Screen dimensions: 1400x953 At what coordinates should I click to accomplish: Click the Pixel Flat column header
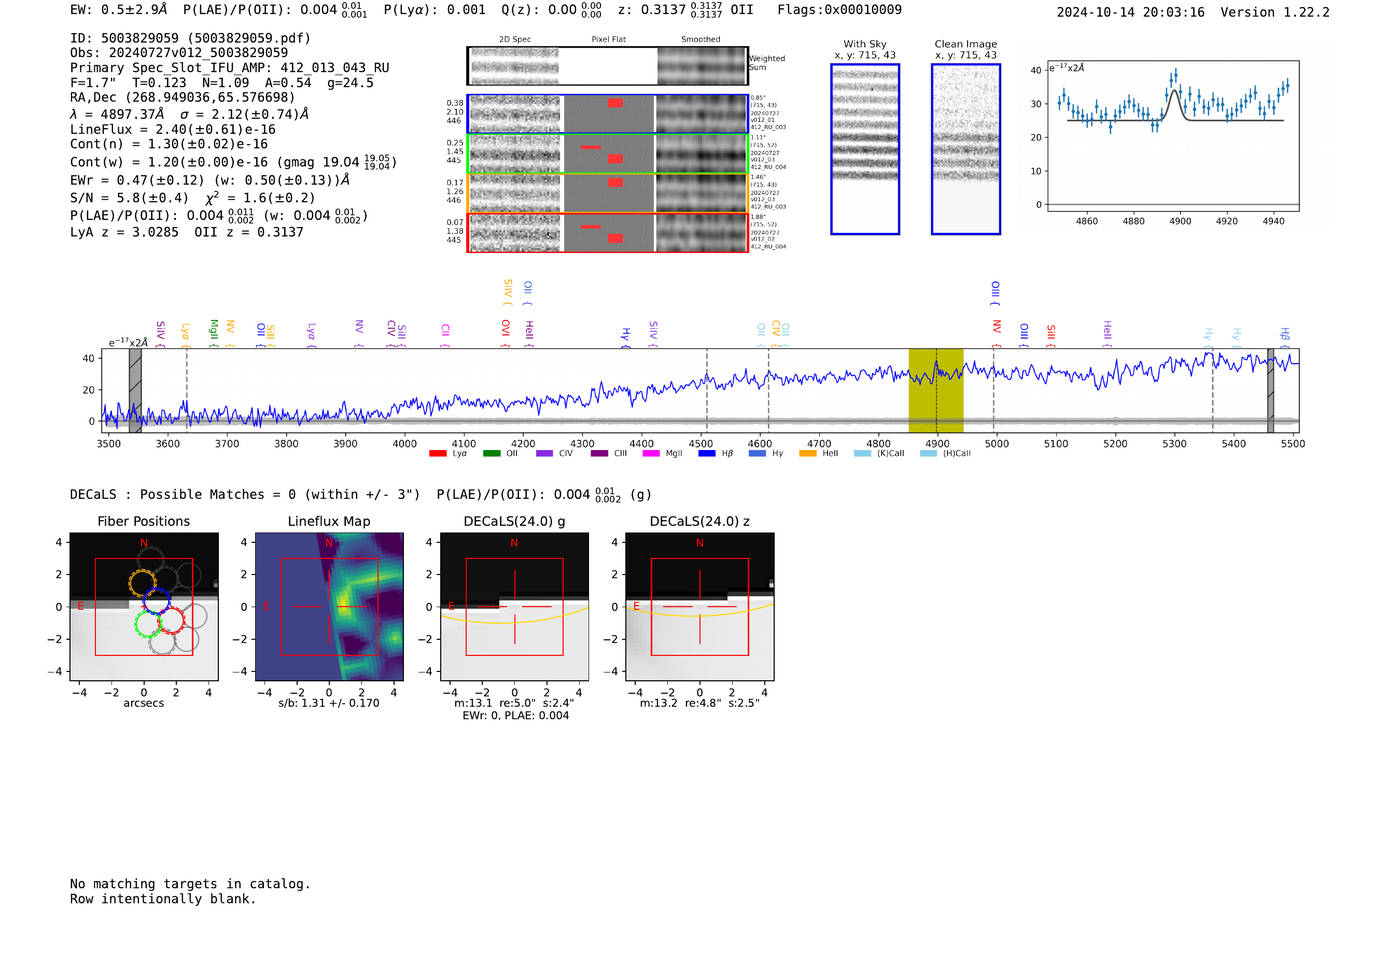click(x=608, y=40)
